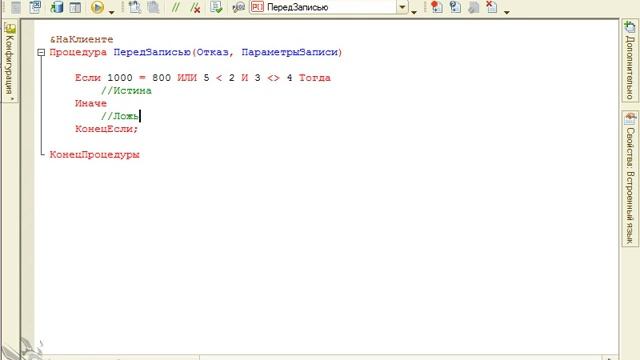
Task: Open the Свойства: Встроенный язык side tab
Action: tap(630, 178)
